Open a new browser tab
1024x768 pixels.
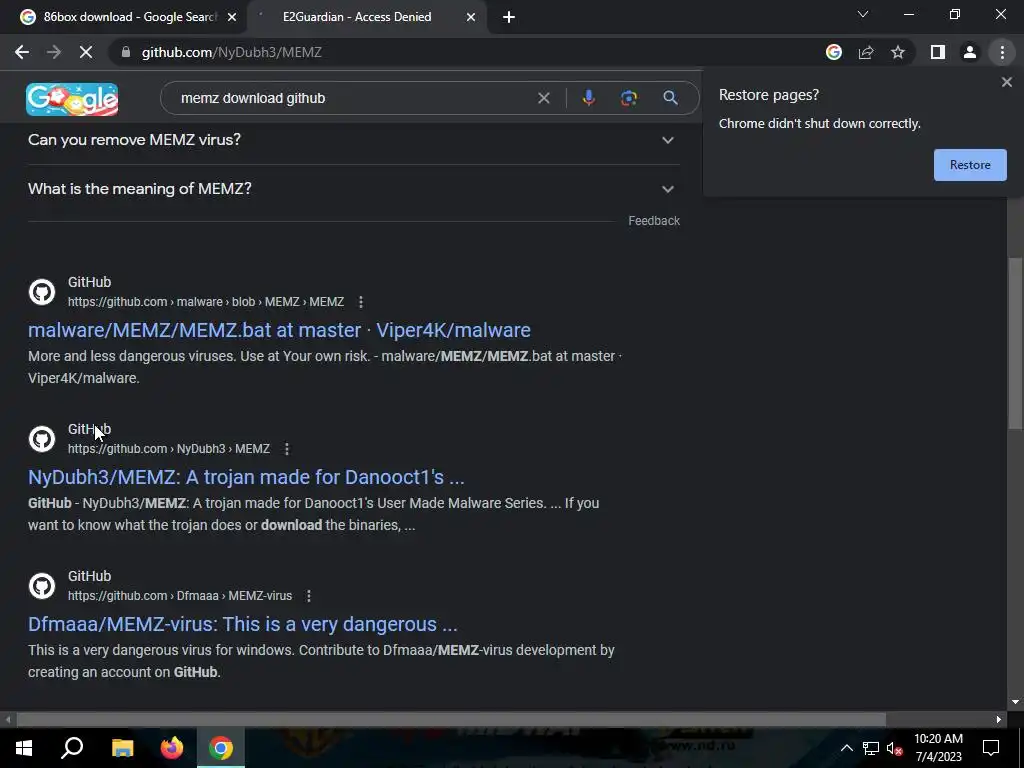click(x=509, y=17)
